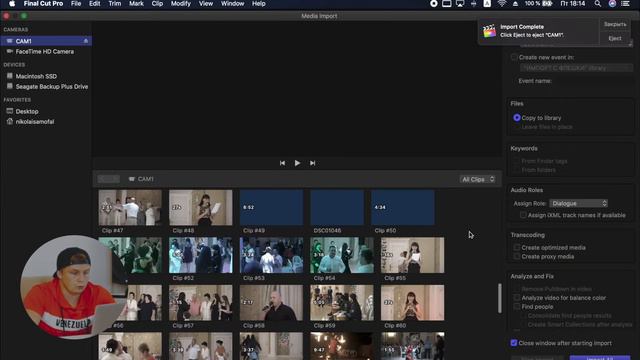Screen dimensions: 640x360
Task: Open the Help menu
Action: click(258, 4)
